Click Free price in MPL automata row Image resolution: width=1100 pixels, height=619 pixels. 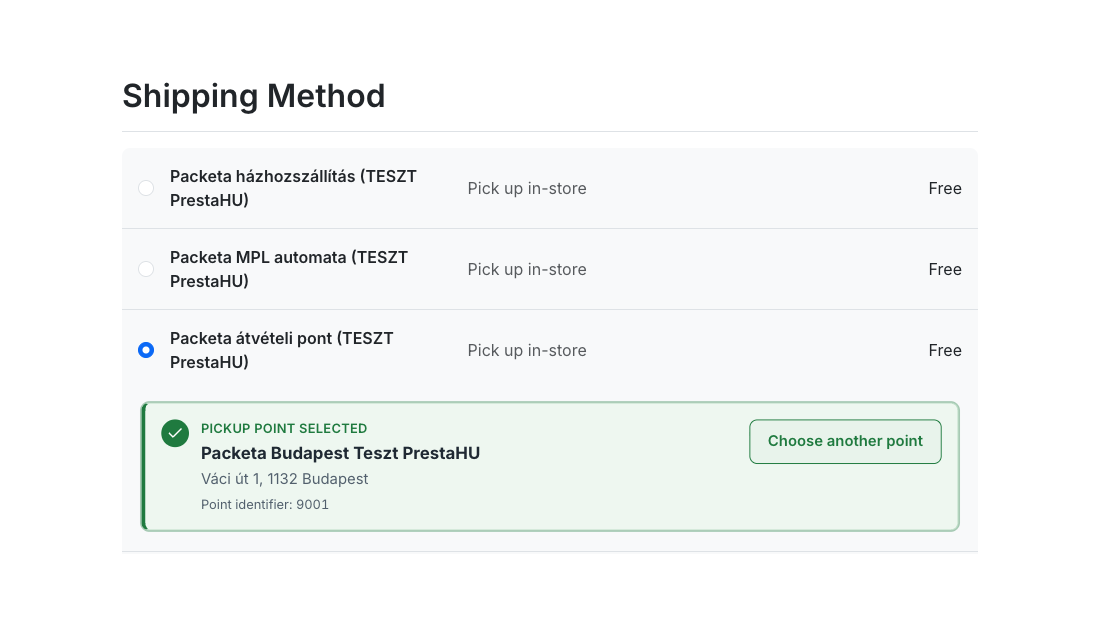click(945, 269)
